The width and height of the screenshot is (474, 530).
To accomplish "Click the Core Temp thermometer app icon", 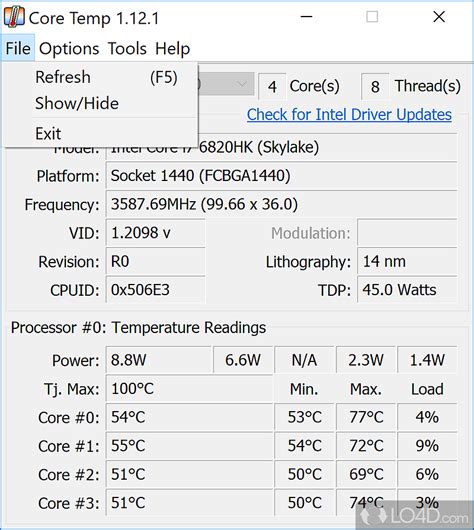I will 14,17.
